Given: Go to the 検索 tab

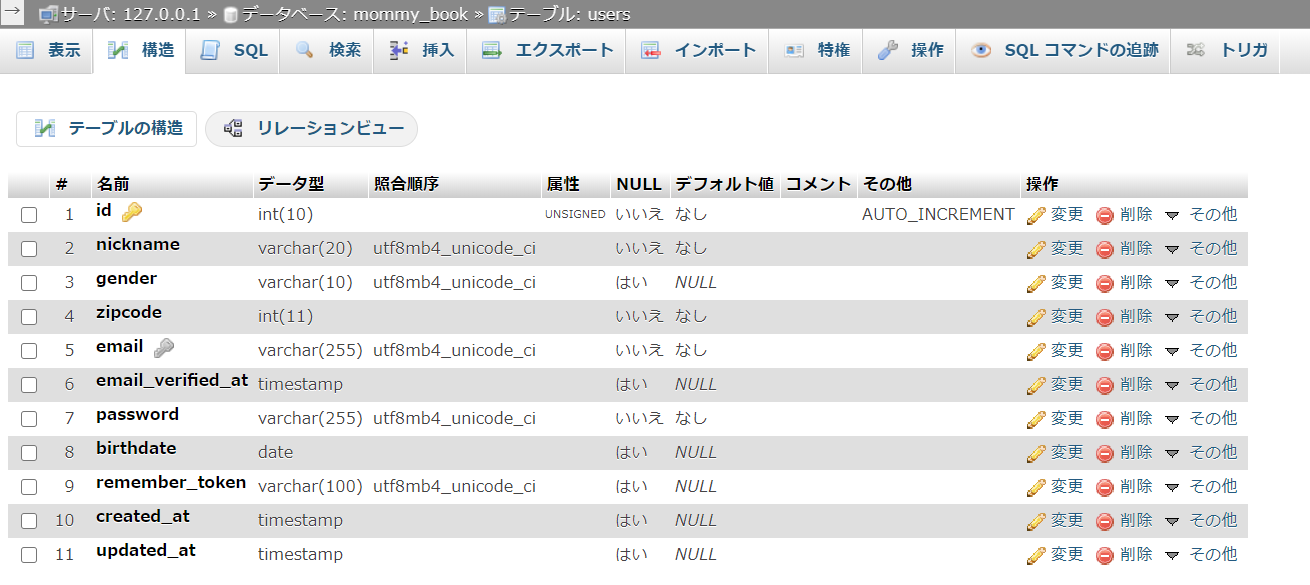Looking at the screenshot, I should [x=327, y=50].
